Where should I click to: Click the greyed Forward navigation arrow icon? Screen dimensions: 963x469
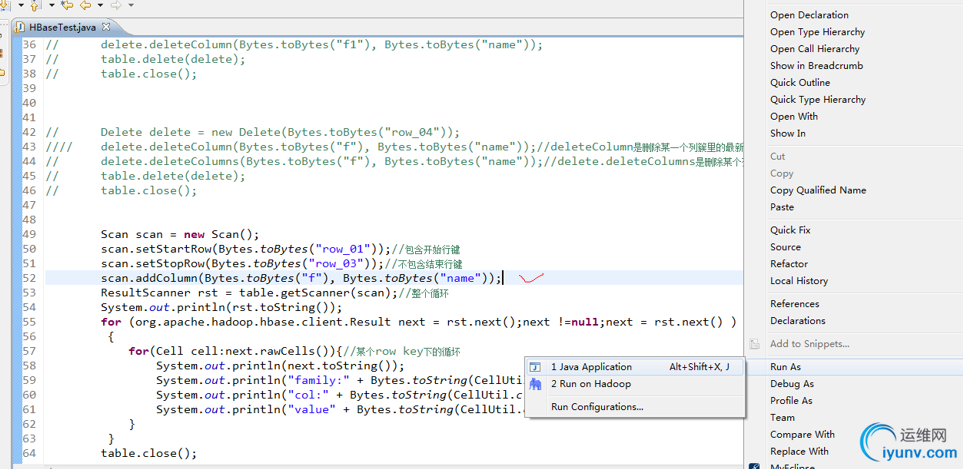coord(115,5)
